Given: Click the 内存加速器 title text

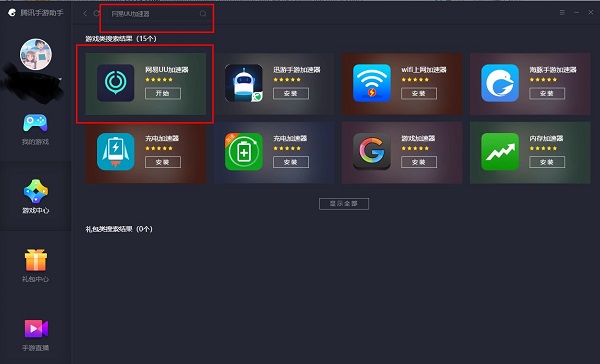Looking at the screenshot, I should 546,138.
